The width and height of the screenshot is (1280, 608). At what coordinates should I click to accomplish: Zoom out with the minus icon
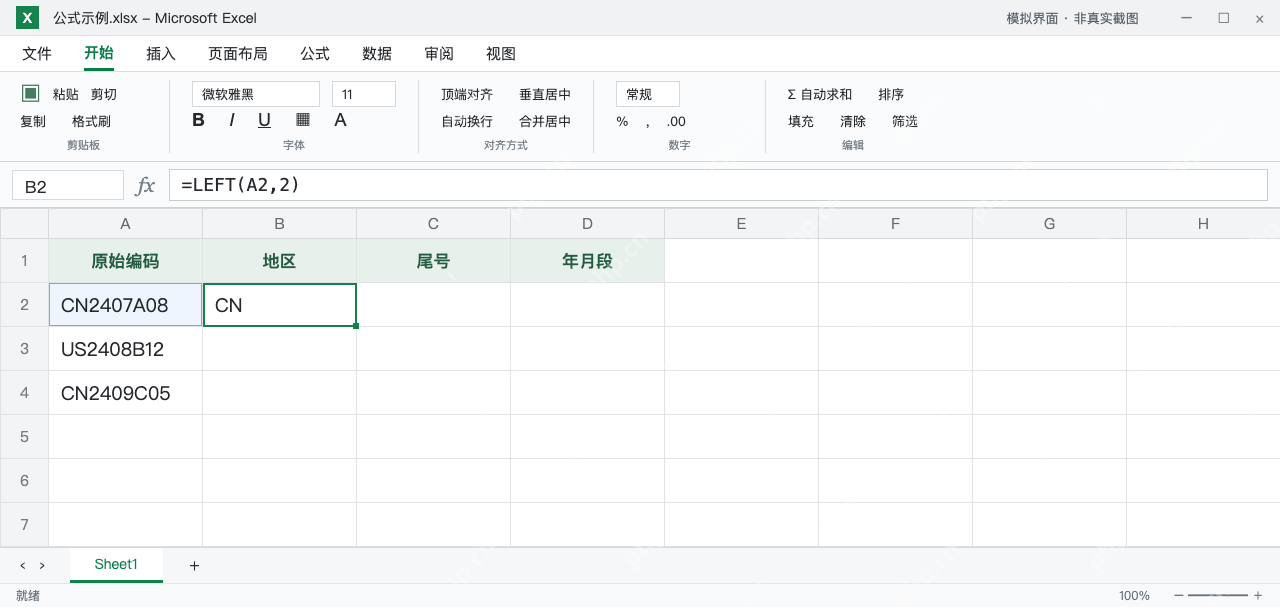[1179, 595]
